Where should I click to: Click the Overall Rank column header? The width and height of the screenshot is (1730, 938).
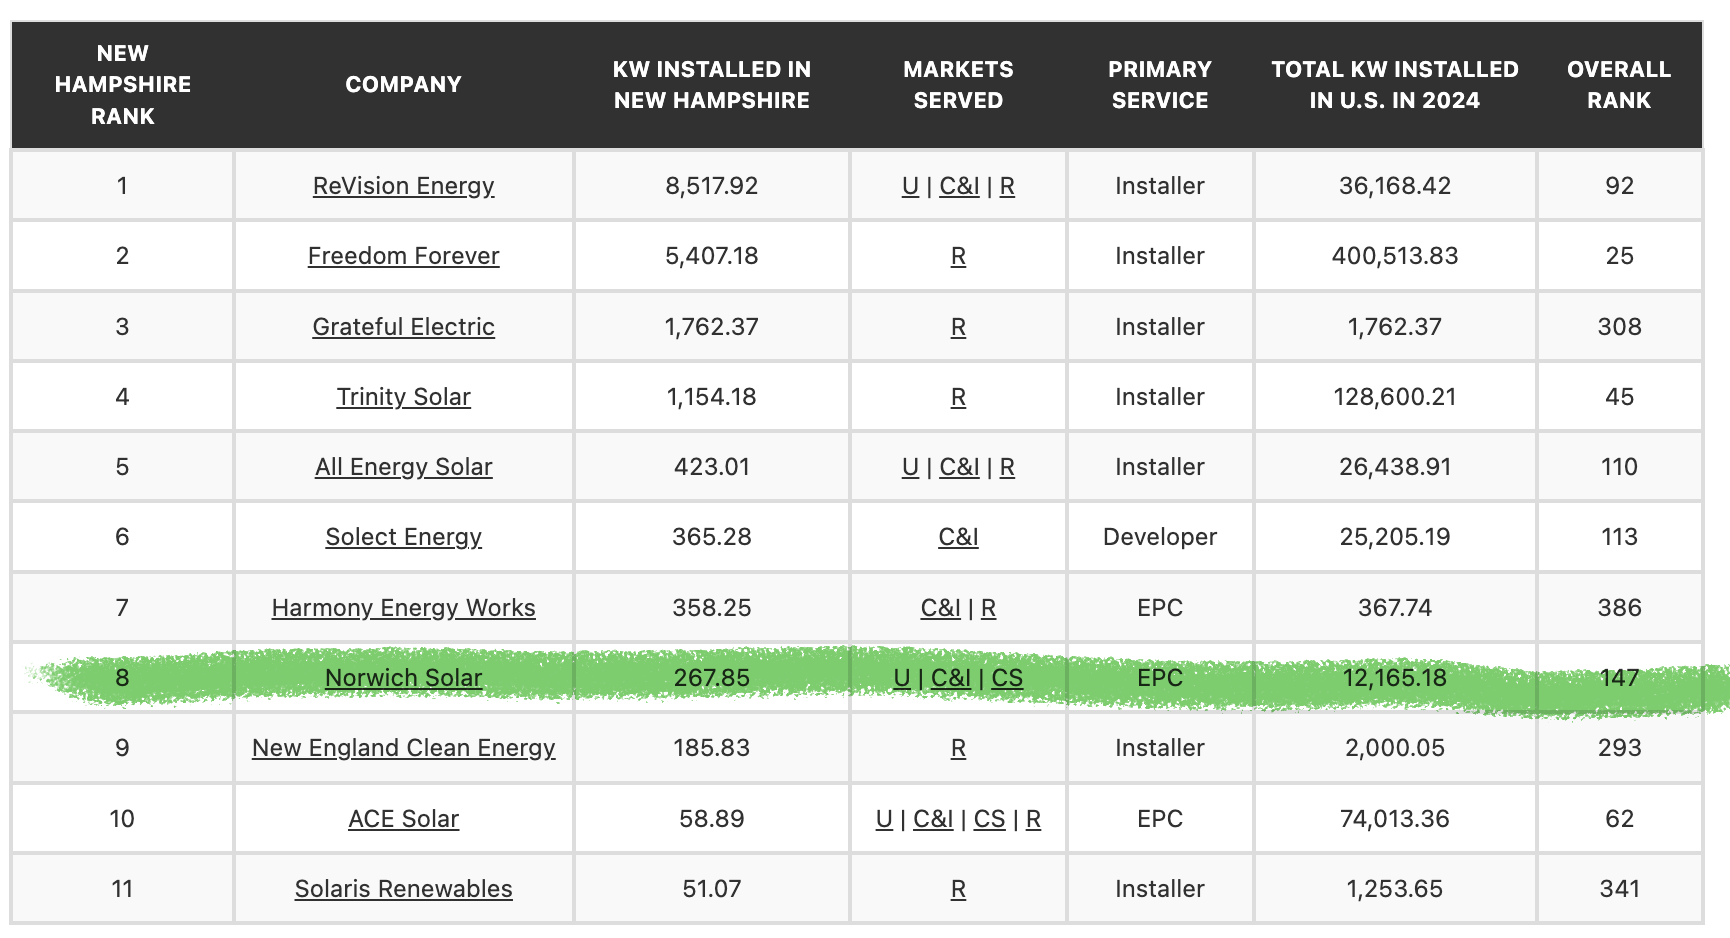click(1619, 85)
